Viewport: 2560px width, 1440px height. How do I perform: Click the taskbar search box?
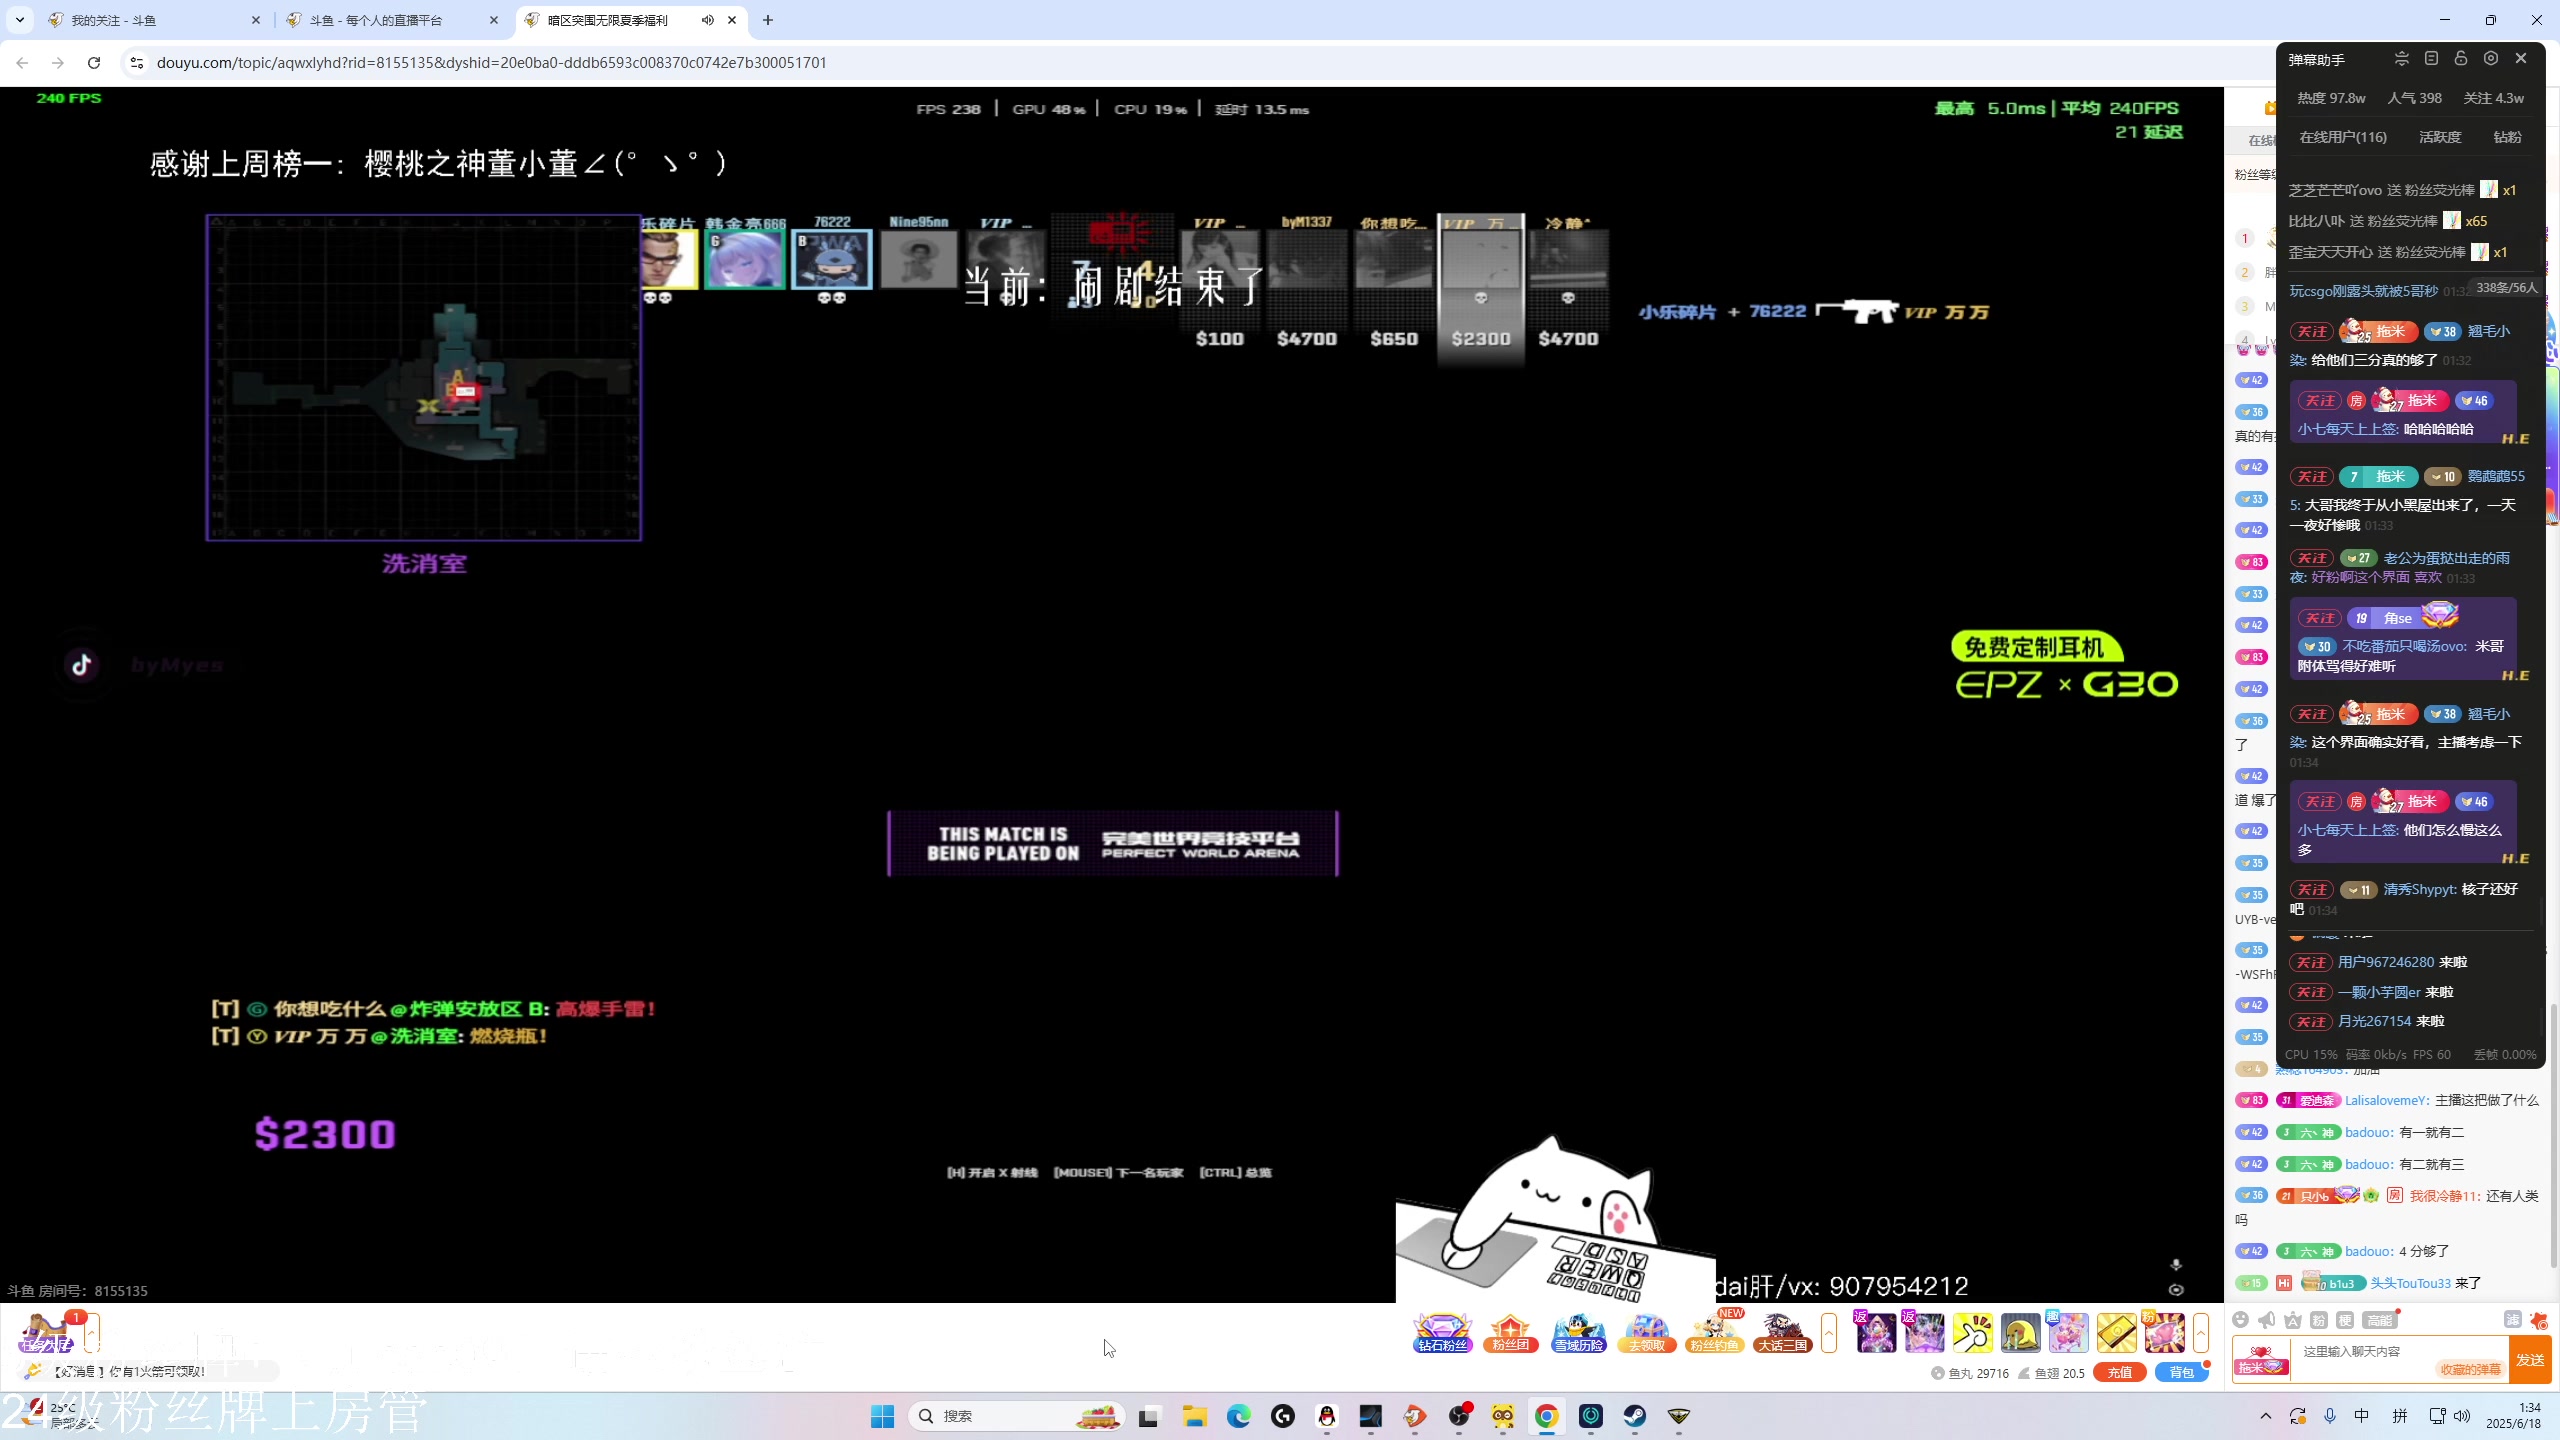point(1015,1416)
